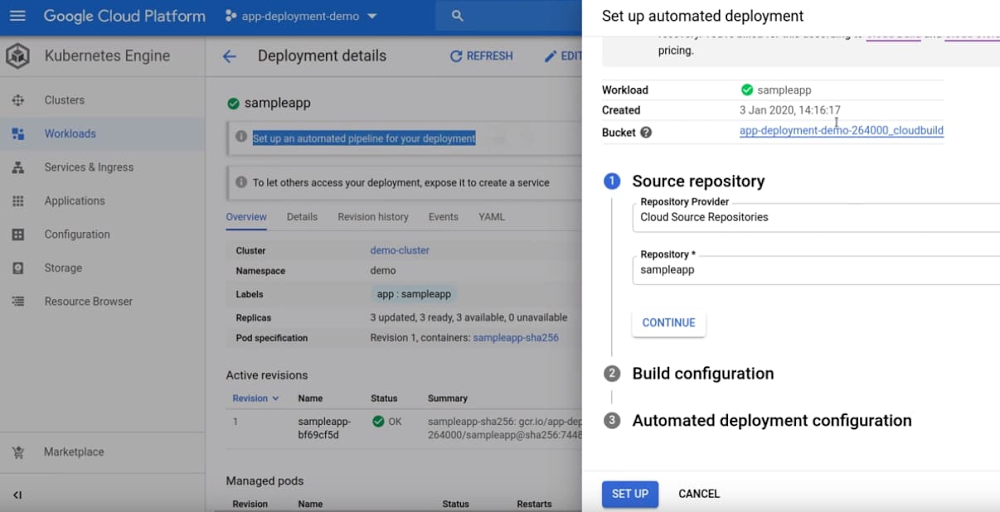Click the sampleapp-bf69cf5d revision name
1000x512 pixels.
coord(324,428)
